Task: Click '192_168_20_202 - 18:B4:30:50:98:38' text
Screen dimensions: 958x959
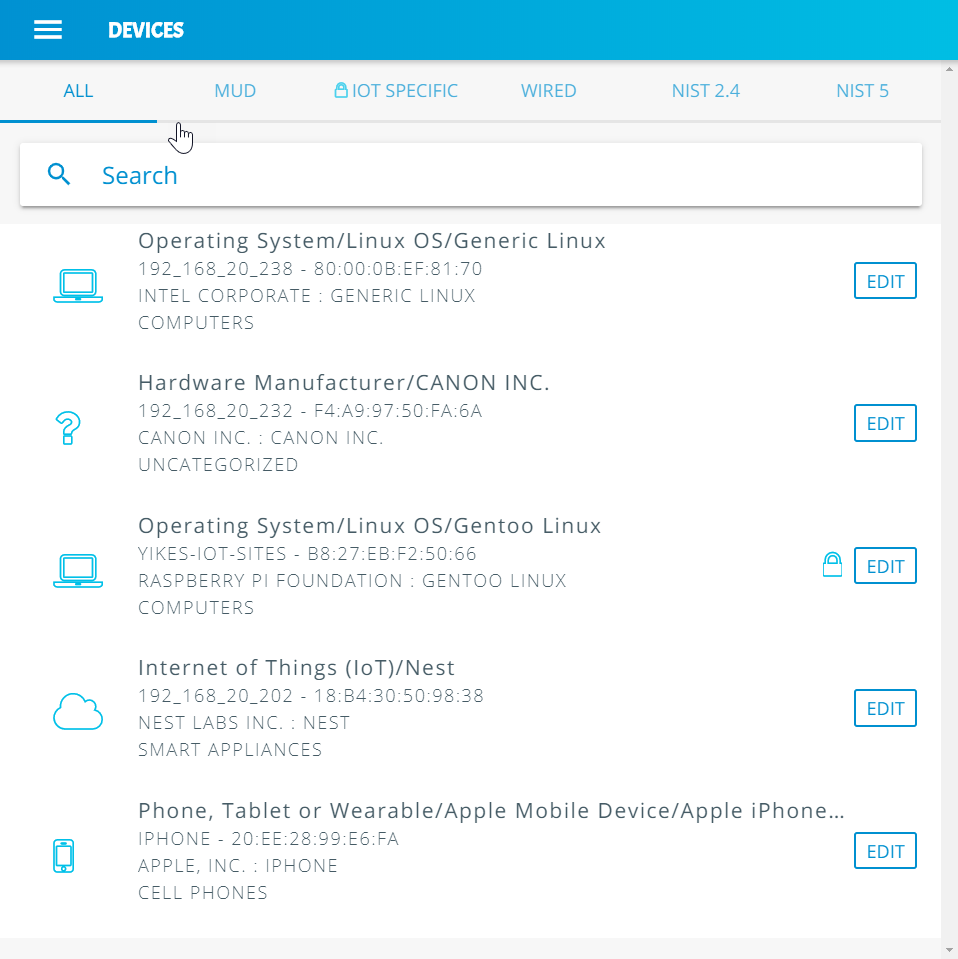Action: point(311,696)
